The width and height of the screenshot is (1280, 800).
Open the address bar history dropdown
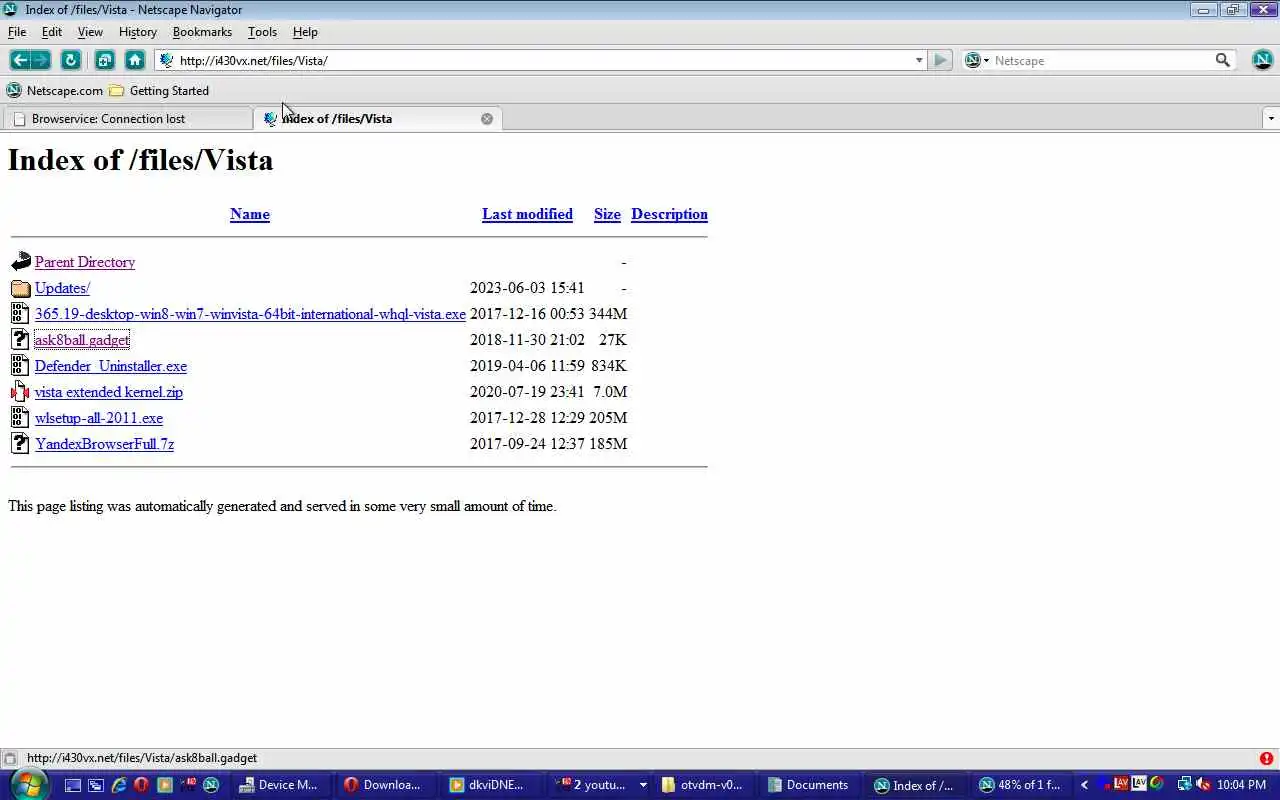pyautogui.click(x=919, y=60)
